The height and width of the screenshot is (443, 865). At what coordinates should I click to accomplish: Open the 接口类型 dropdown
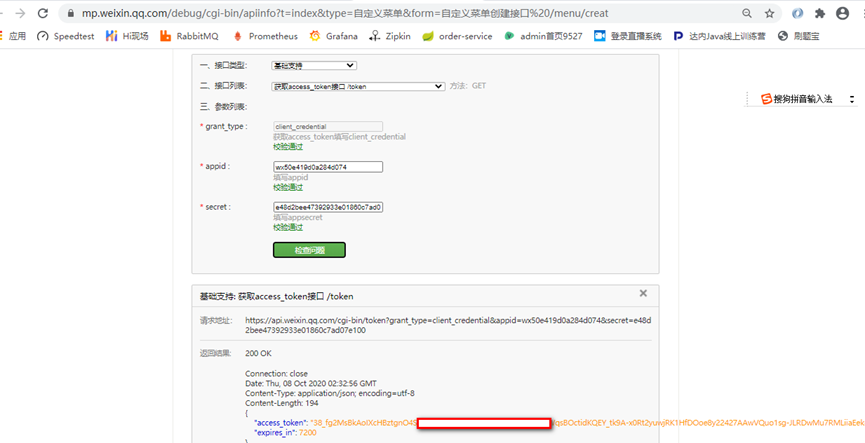click(x=314, y=66)
